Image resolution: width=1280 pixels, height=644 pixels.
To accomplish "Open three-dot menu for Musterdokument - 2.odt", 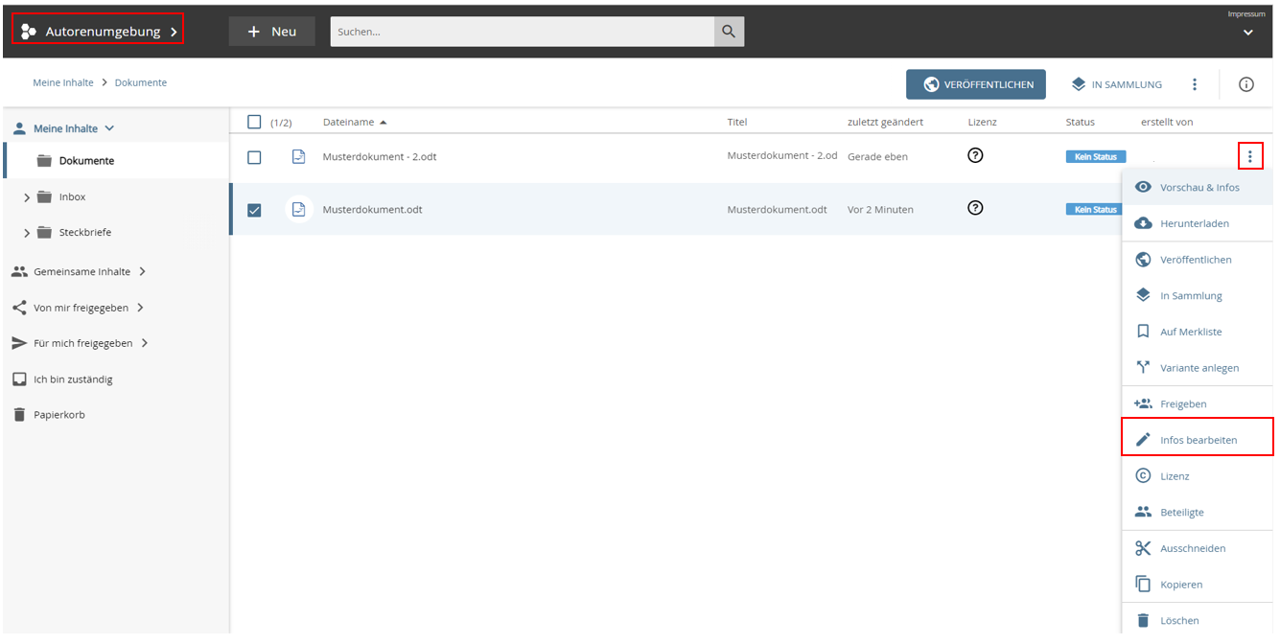I will pyautogui.click(x=1249, y=156).
